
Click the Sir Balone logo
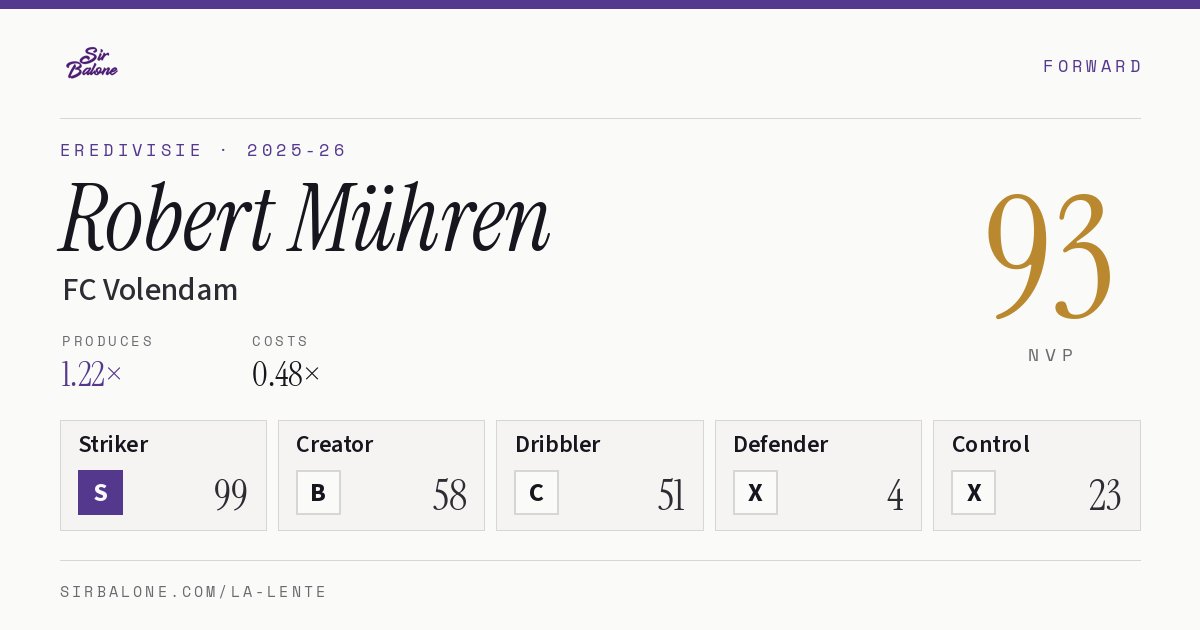[92, 63]
